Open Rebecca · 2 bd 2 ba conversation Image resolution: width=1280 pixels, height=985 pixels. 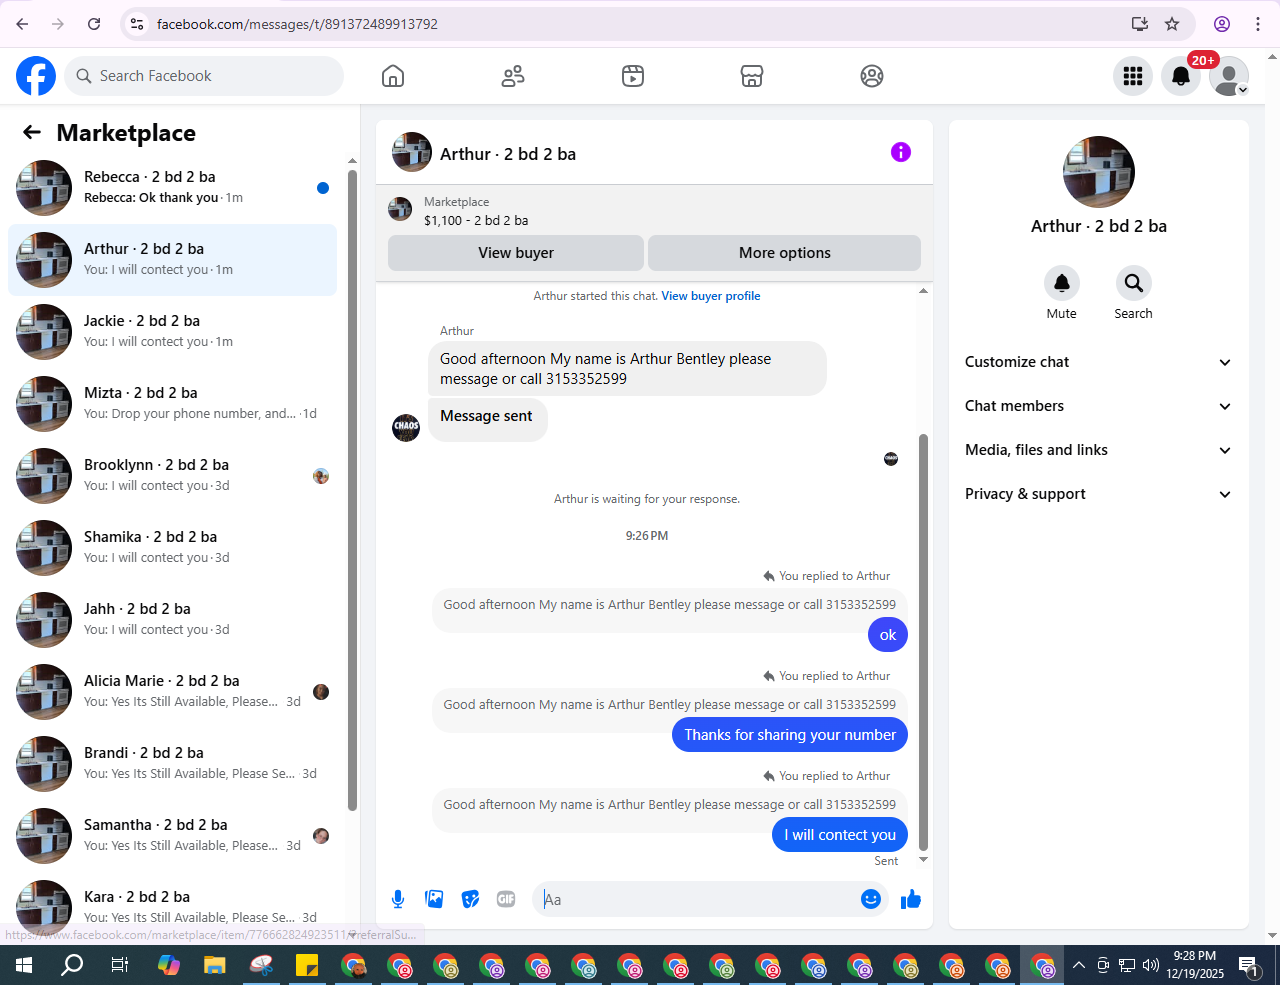coord(172,188)
